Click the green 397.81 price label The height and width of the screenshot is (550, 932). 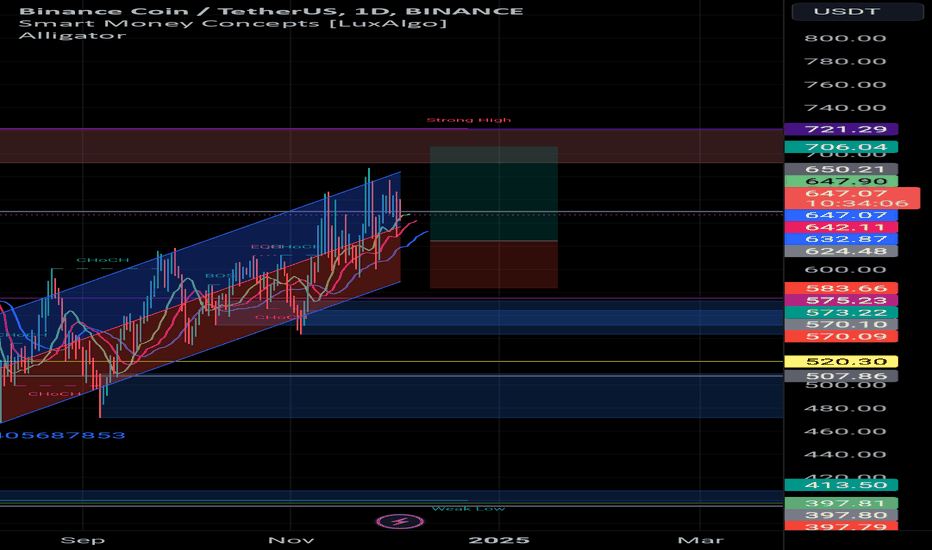841,503
